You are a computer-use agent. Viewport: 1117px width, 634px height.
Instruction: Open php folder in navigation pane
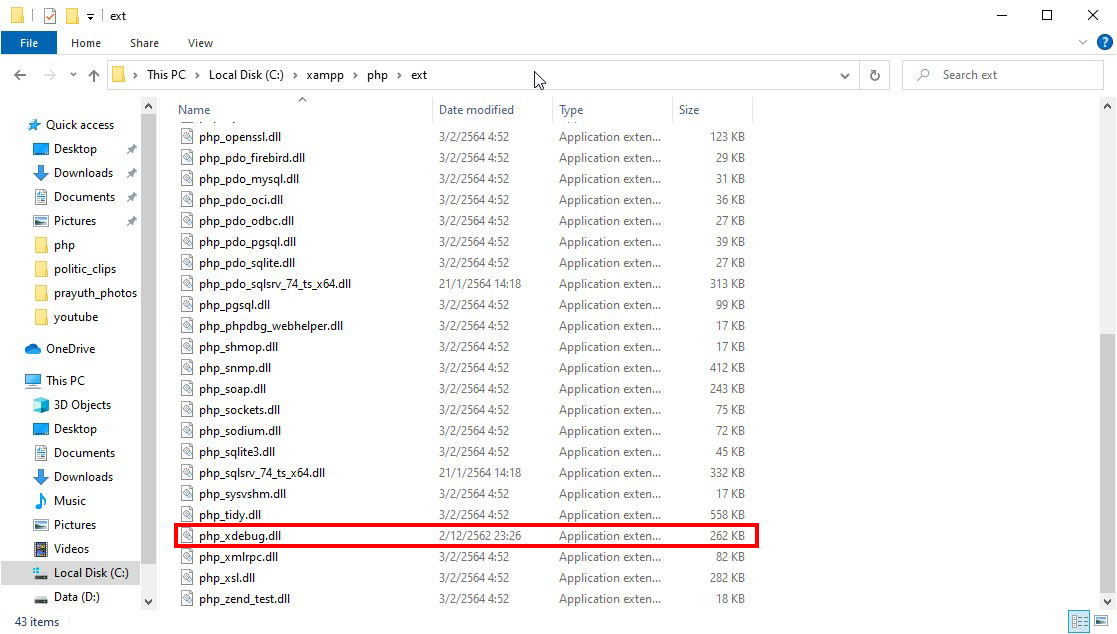click(x=64, y=245)
